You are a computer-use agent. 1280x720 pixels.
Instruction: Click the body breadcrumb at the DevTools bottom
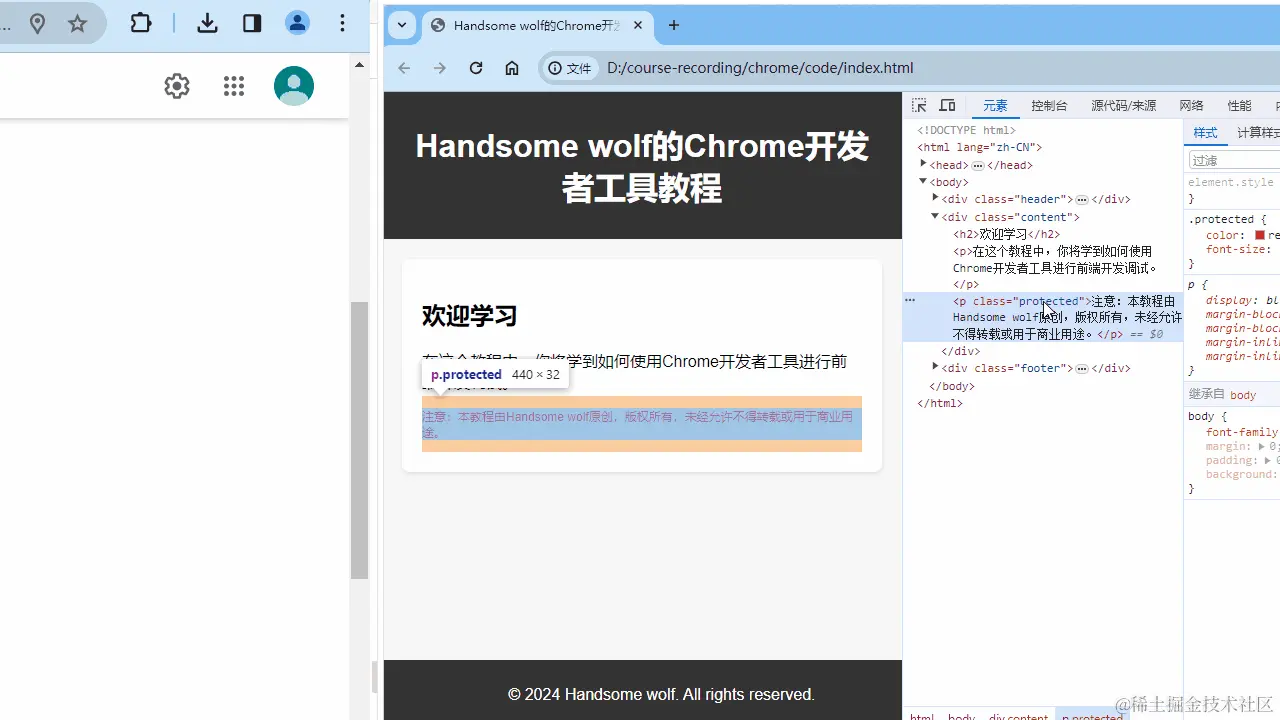pos(961,716)
